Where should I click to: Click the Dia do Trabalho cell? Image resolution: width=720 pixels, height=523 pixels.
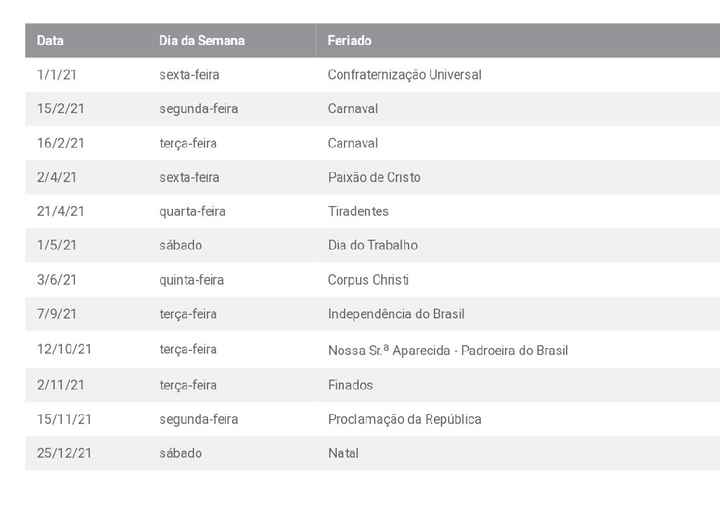point(373,245)
